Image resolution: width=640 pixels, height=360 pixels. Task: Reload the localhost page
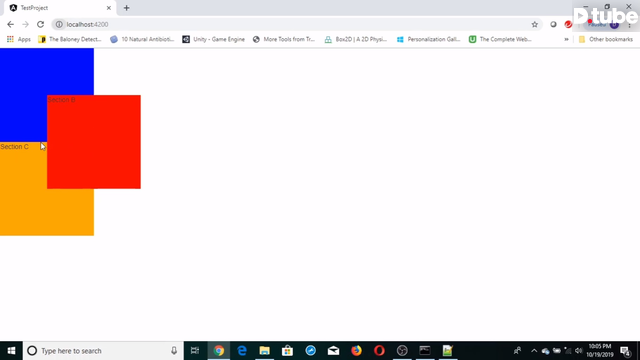pos(40,24)
